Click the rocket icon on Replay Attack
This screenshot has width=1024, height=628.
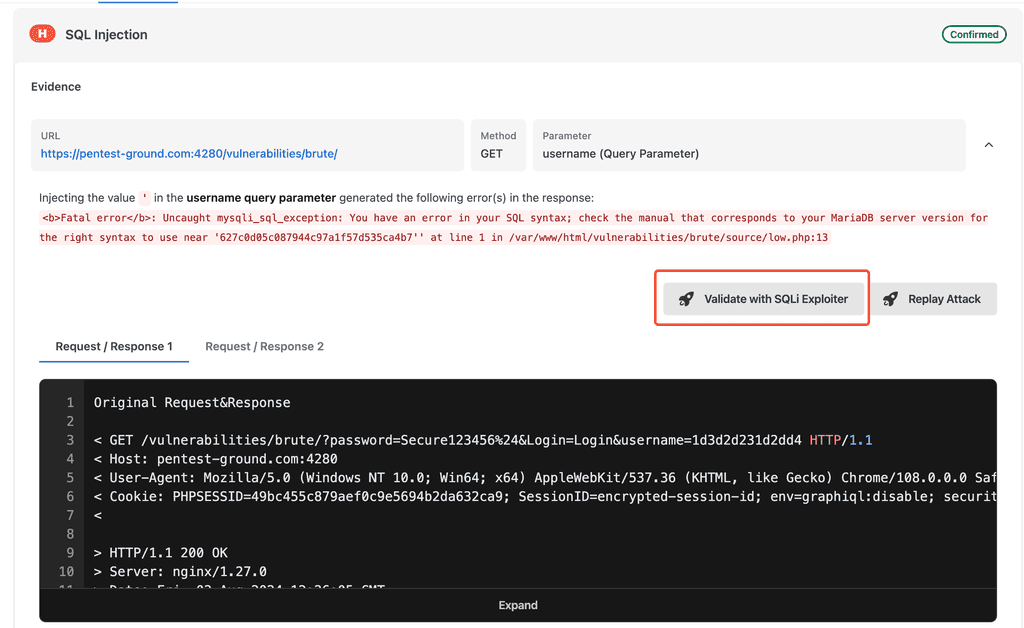pos(889,298)
